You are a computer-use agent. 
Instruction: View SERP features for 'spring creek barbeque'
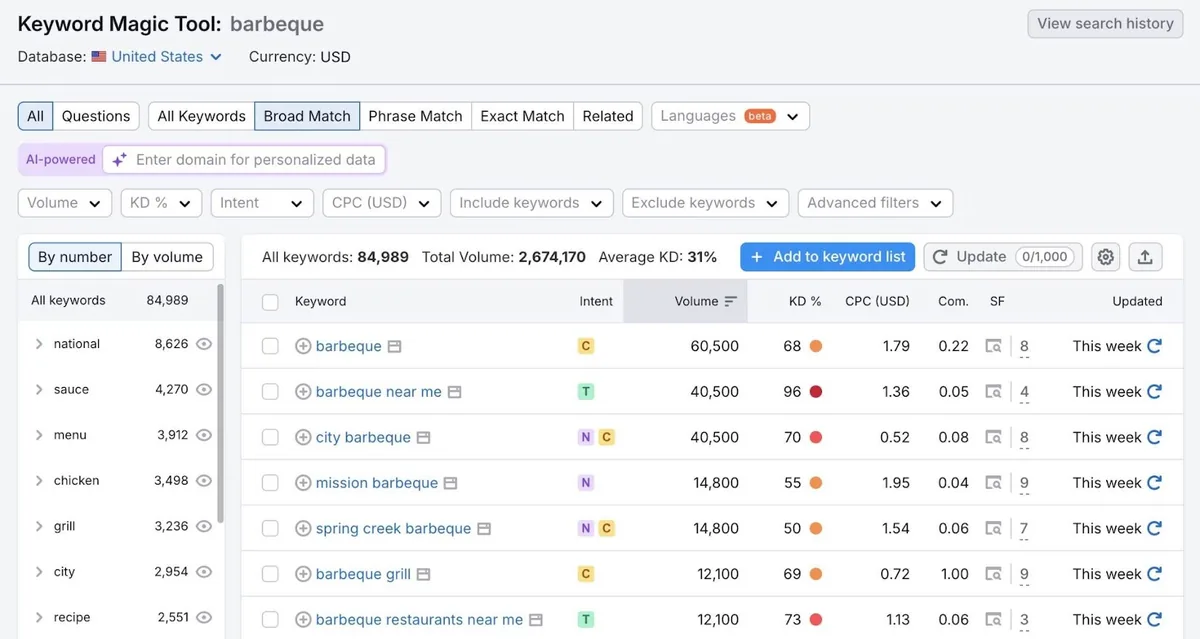tap(1024, 530)
